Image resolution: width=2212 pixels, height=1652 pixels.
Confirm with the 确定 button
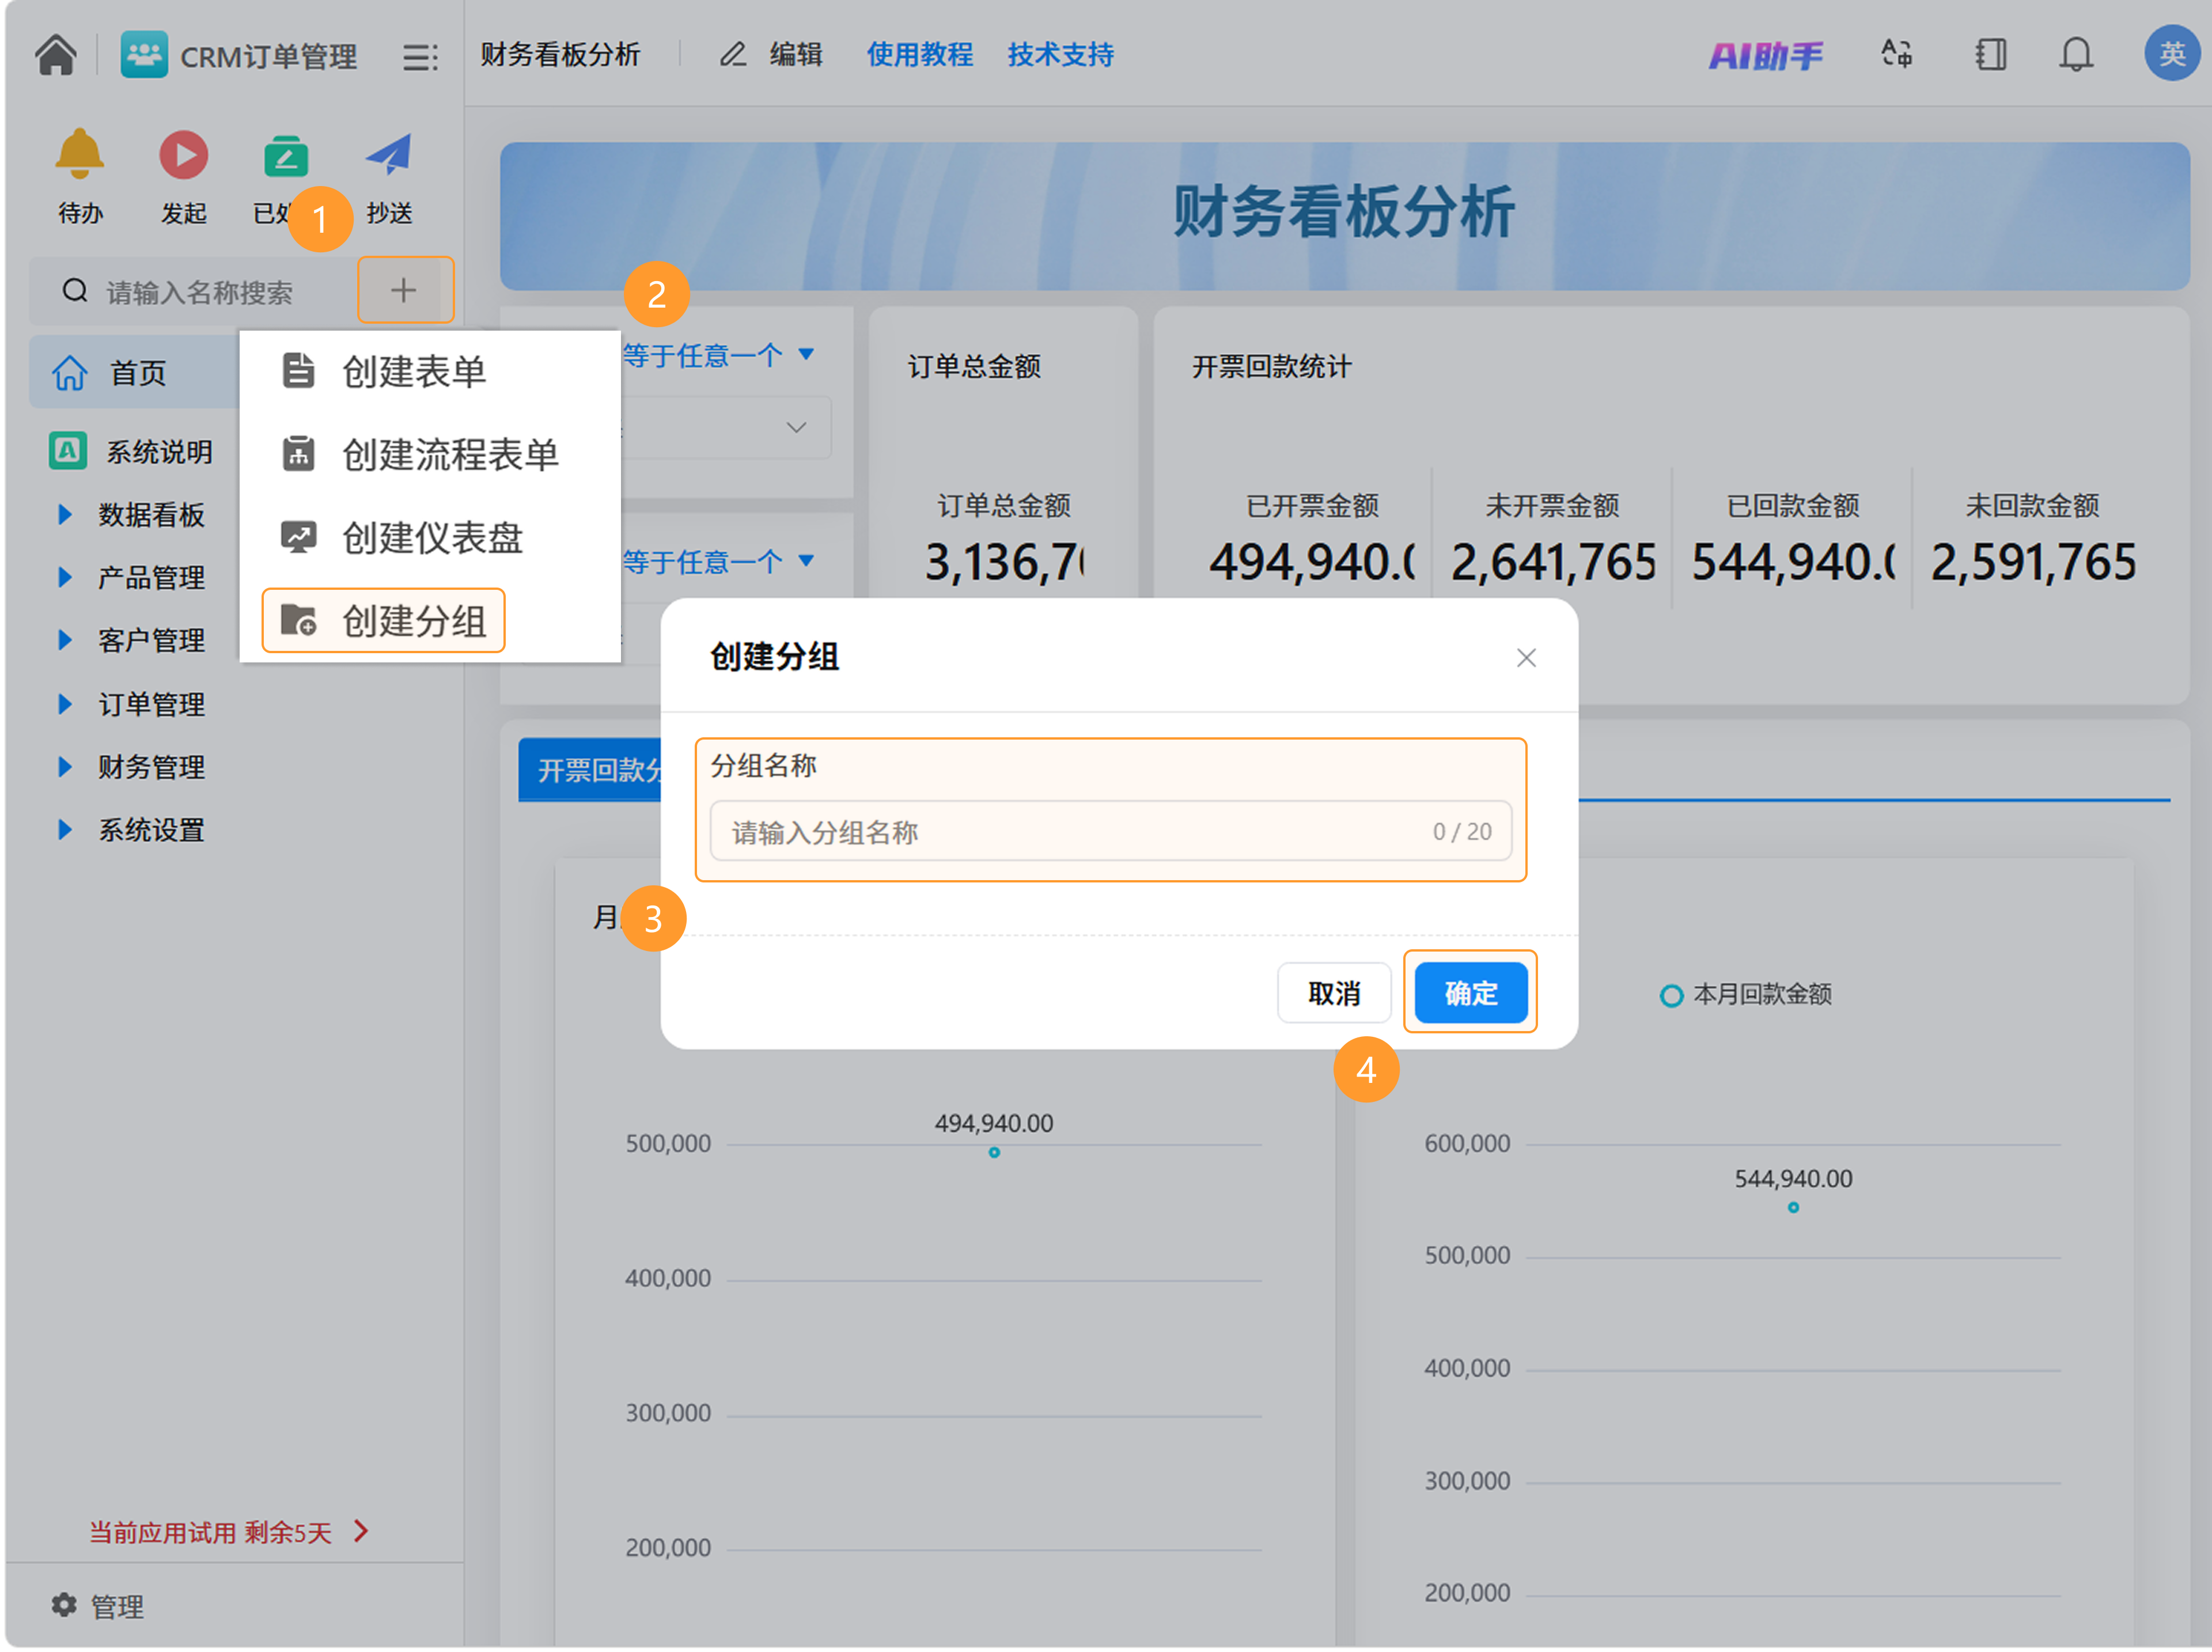[x=1471, y=993]
